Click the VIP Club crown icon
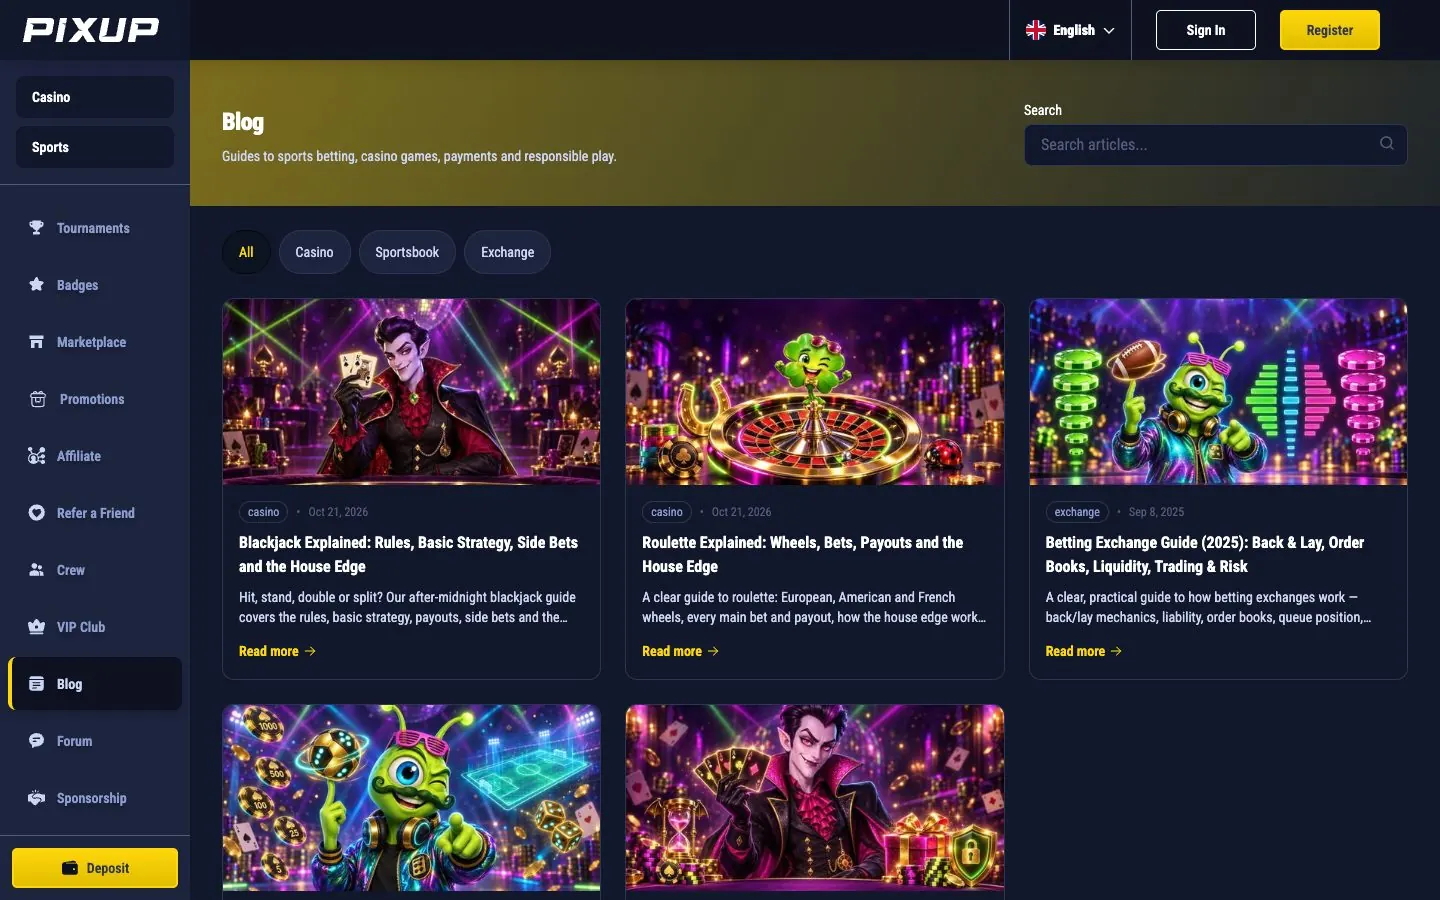Viewport: 1440px width, 900px height. 37,627
